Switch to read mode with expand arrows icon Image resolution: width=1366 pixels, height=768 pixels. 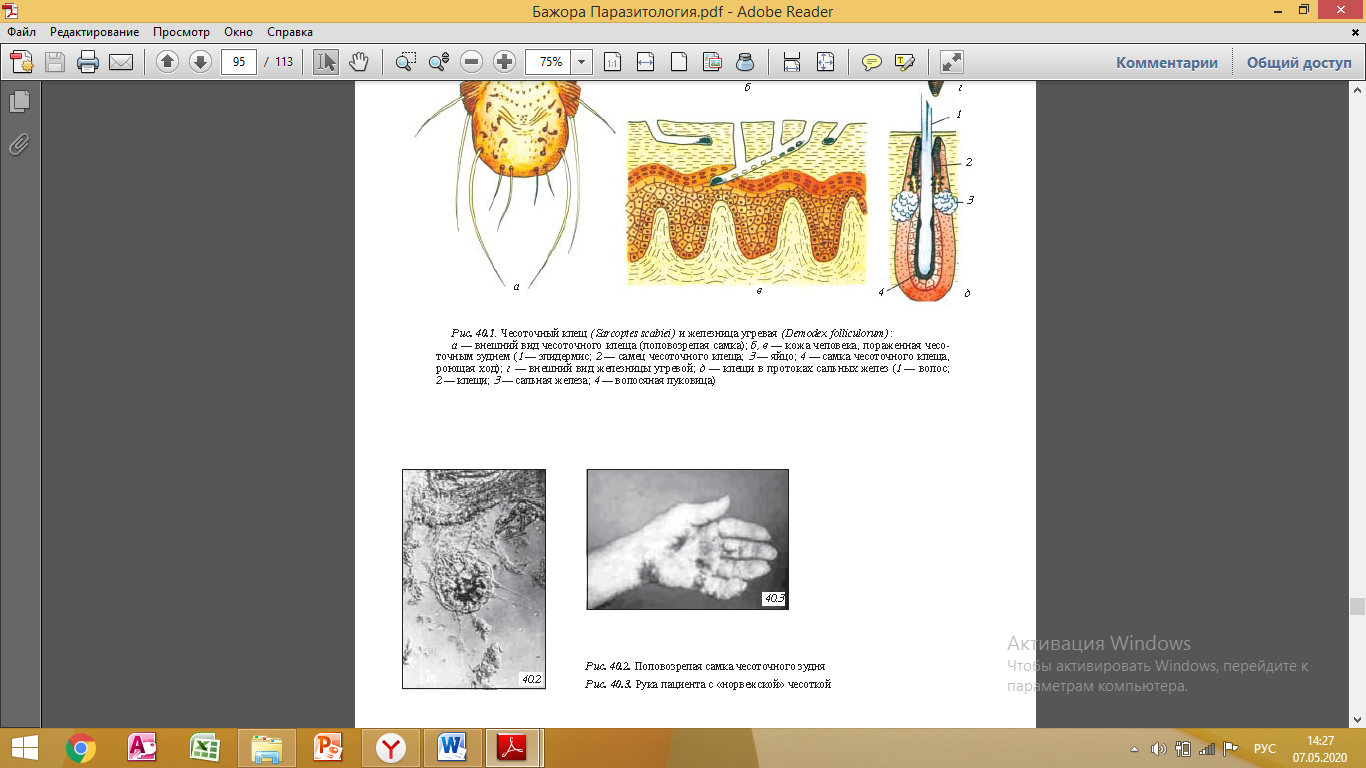(952, 62)
